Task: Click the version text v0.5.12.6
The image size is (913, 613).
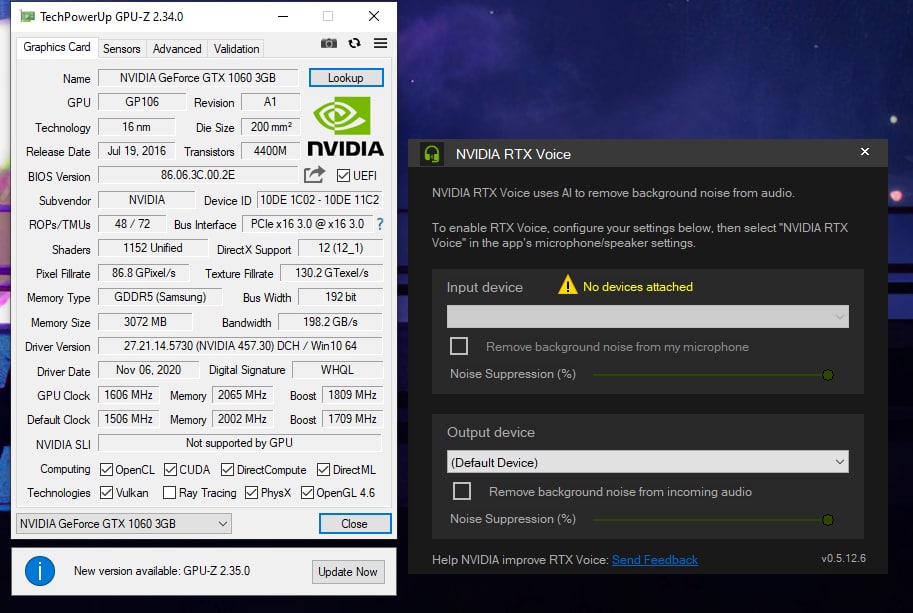Action: point(843,558)
